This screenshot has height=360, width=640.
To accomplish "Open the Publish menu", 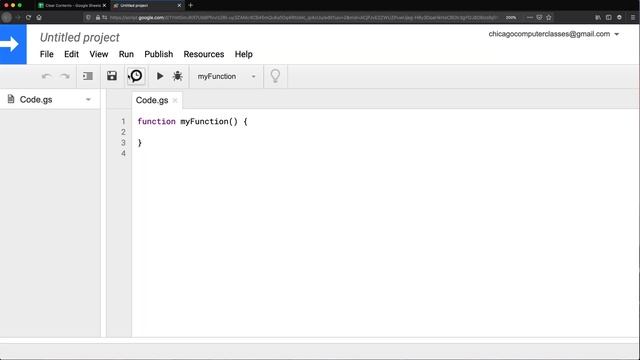I will 159,54.
